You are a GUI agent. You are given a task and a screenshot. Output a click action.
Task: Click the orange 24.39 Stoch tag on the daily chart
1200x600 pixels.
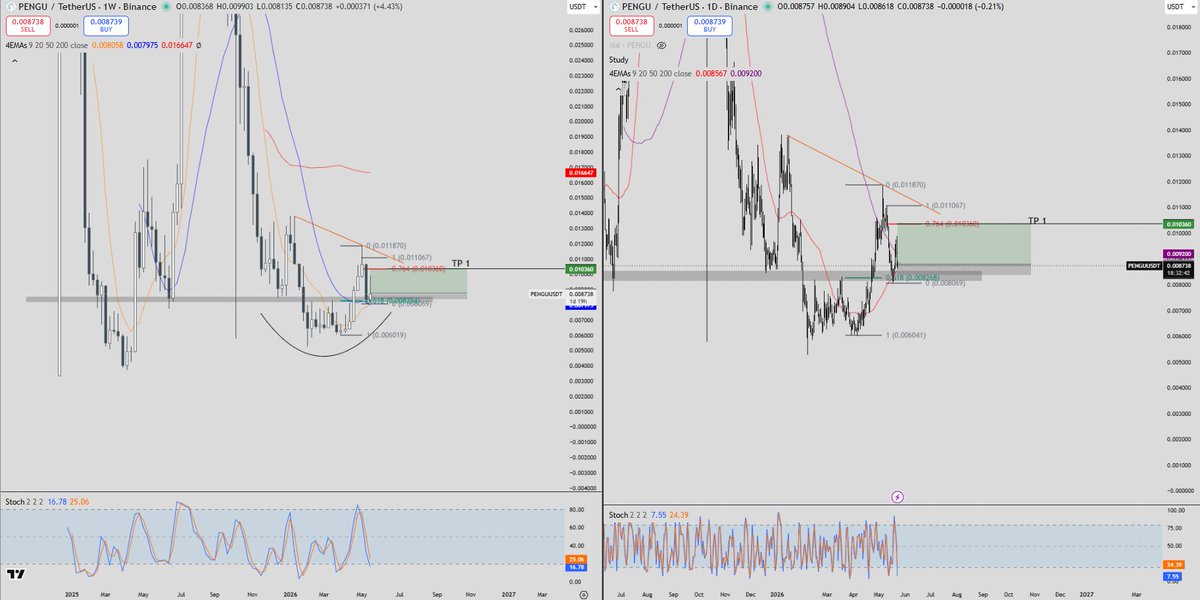tap(1176, 565)
